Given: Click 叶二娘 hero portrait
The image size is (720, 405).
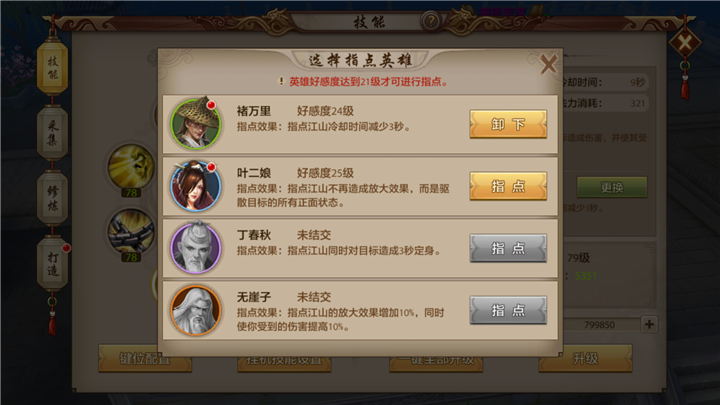Looking at the screenshot, I should pos(196,186).
